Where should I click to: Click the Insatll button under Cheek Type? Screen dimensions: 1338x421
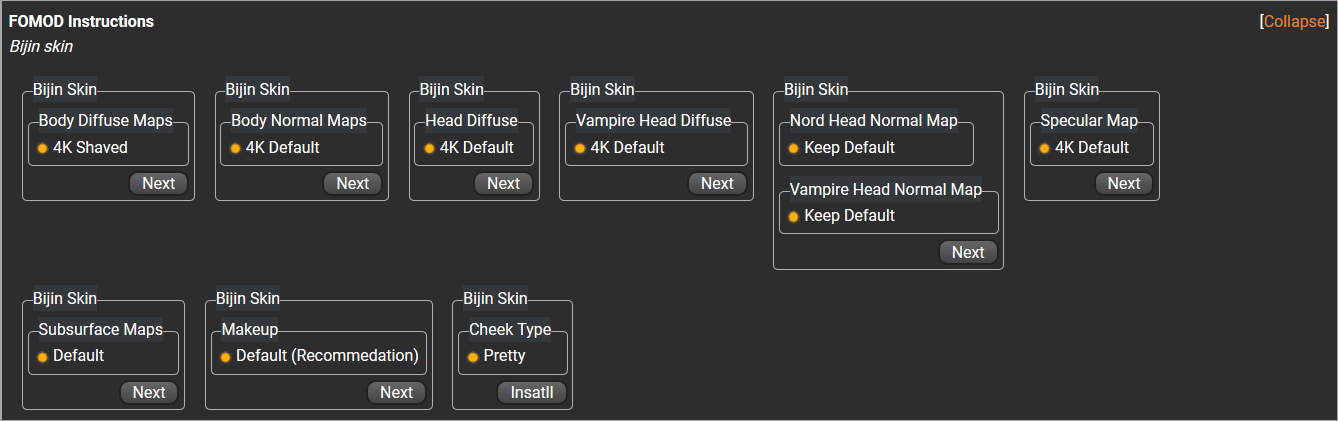pyautogui.click(x=532, y=392)
